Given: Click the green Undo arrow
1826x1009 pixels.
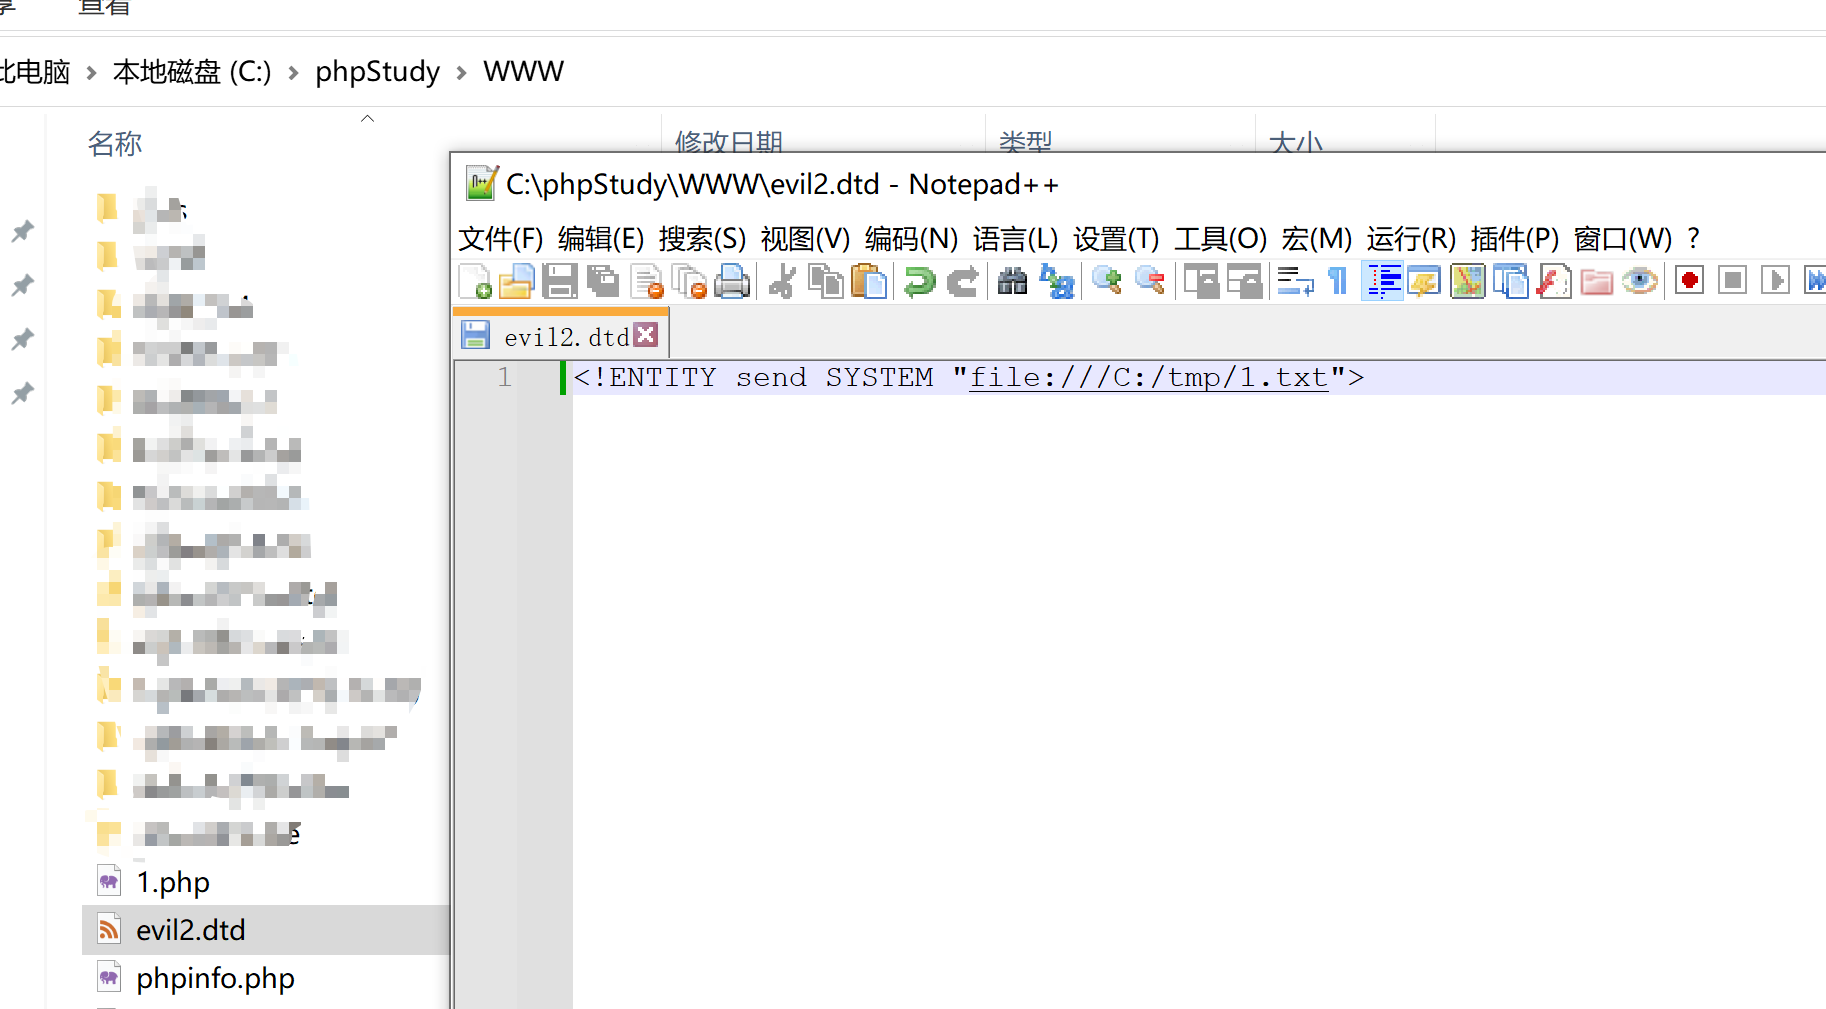Looking at the screenshot, I should tap(919, 282).
